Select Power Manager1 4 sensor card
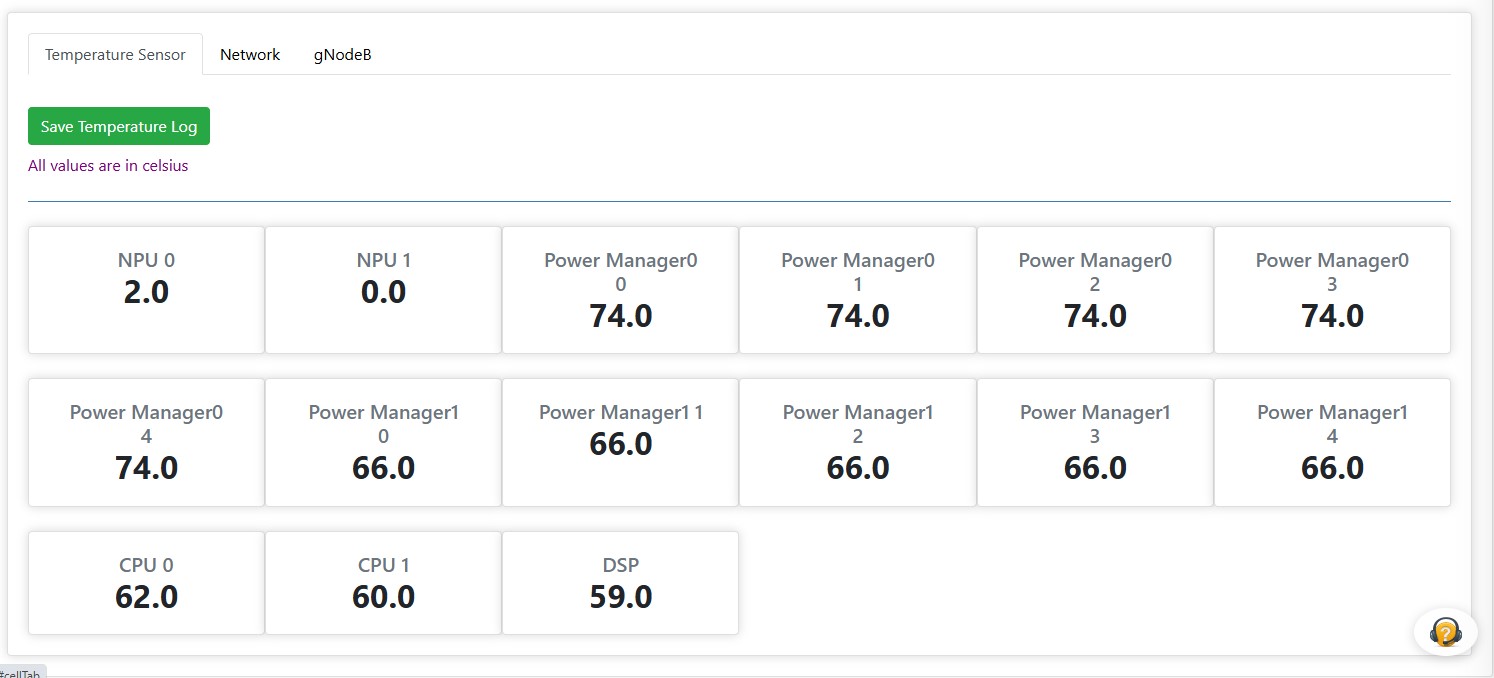This screenshot has height=678, width=1494. click(1332, 442)
